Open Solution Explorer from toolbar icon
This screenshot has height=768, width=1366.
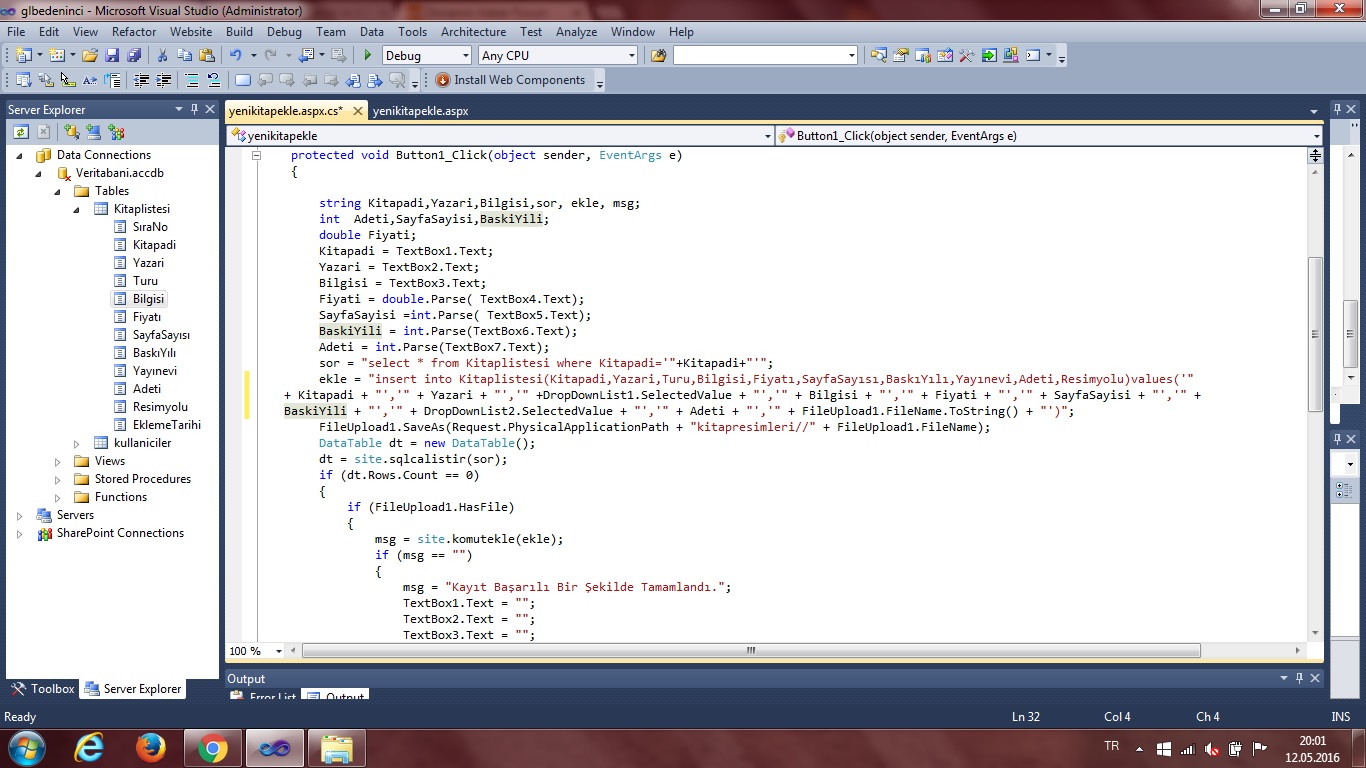point(879,55)
